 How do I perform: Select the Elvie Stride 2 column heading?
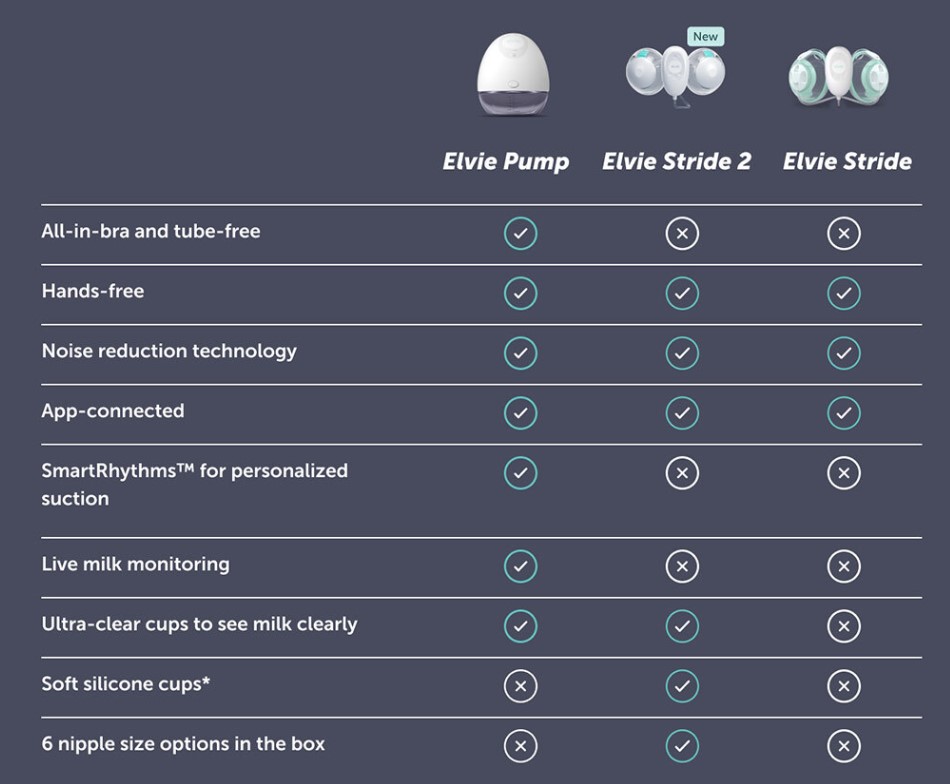(676, 161)
